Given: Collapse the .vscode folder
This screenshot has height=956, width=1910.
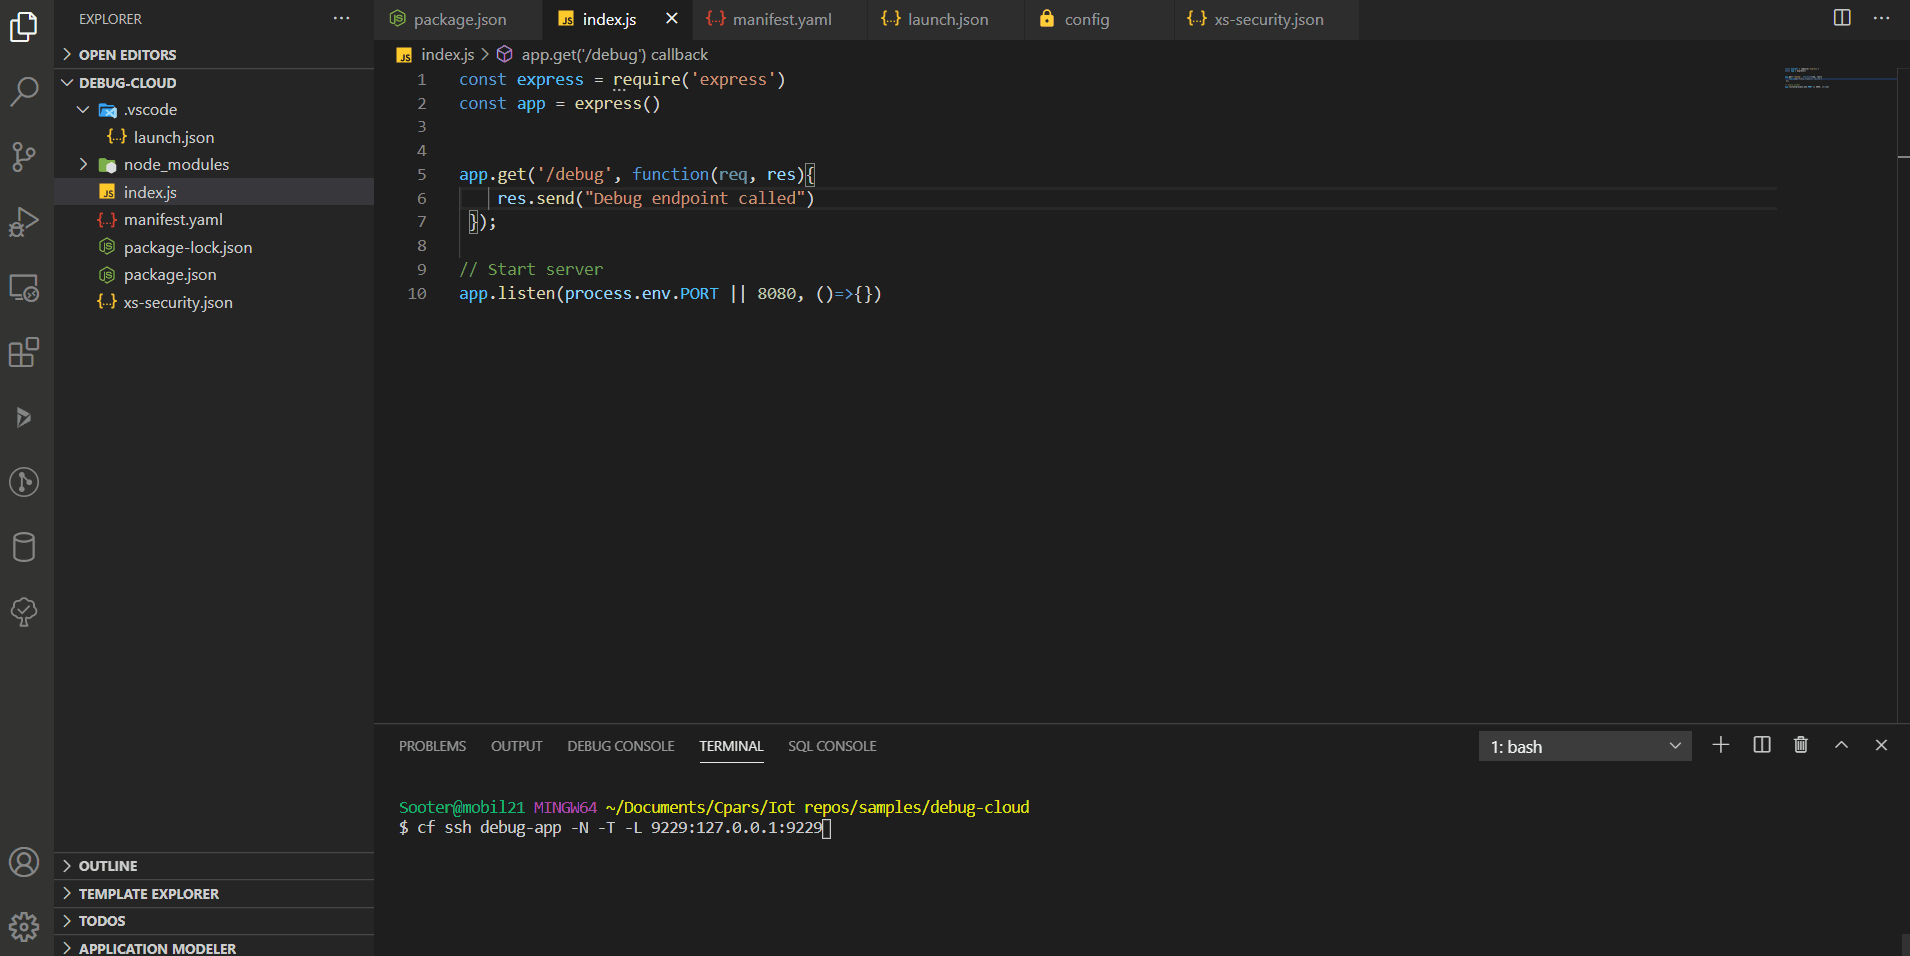Looking at the screenshot, I should tap(83, 110).
